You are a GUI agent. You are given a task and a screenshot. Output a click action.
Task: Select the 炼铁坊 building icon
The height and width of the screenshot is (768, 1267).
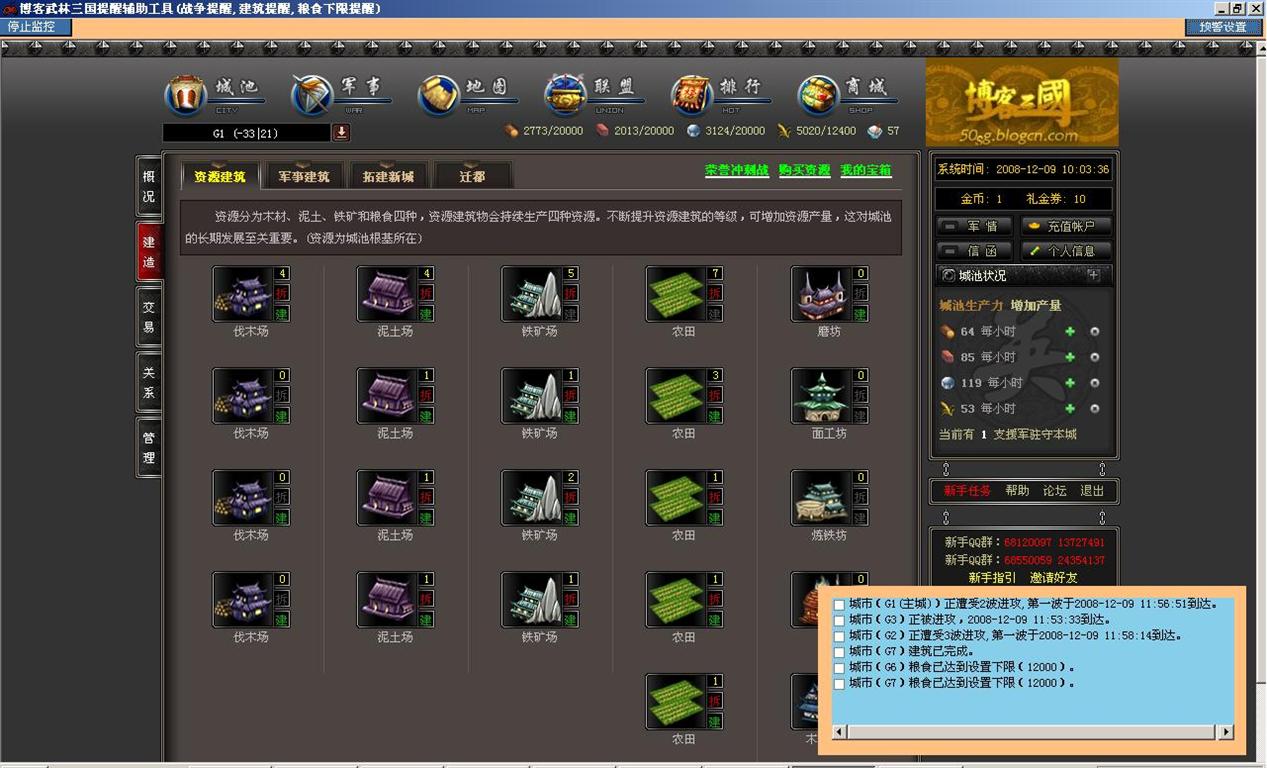[x=819, y=498]
